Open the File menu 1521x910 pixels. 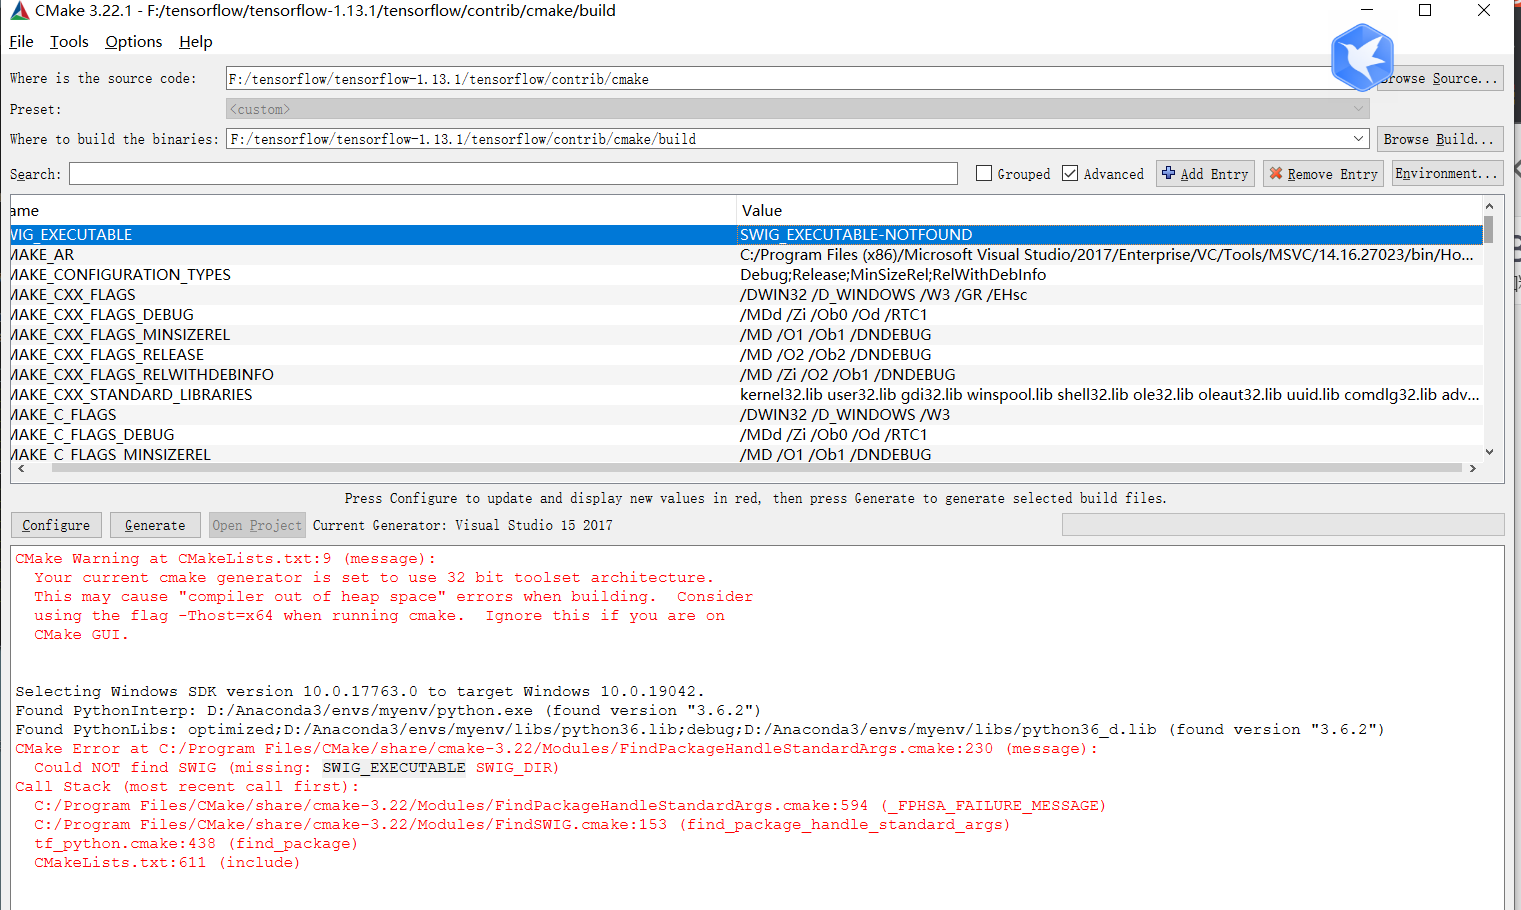click(x=20, y=42)
